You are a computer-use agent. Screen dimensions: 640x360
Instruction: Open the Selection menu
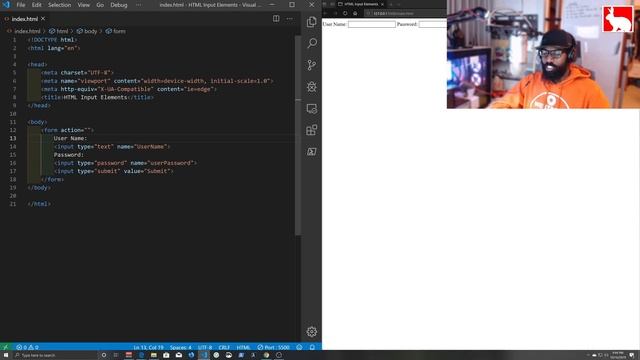(x=59, y=5)
